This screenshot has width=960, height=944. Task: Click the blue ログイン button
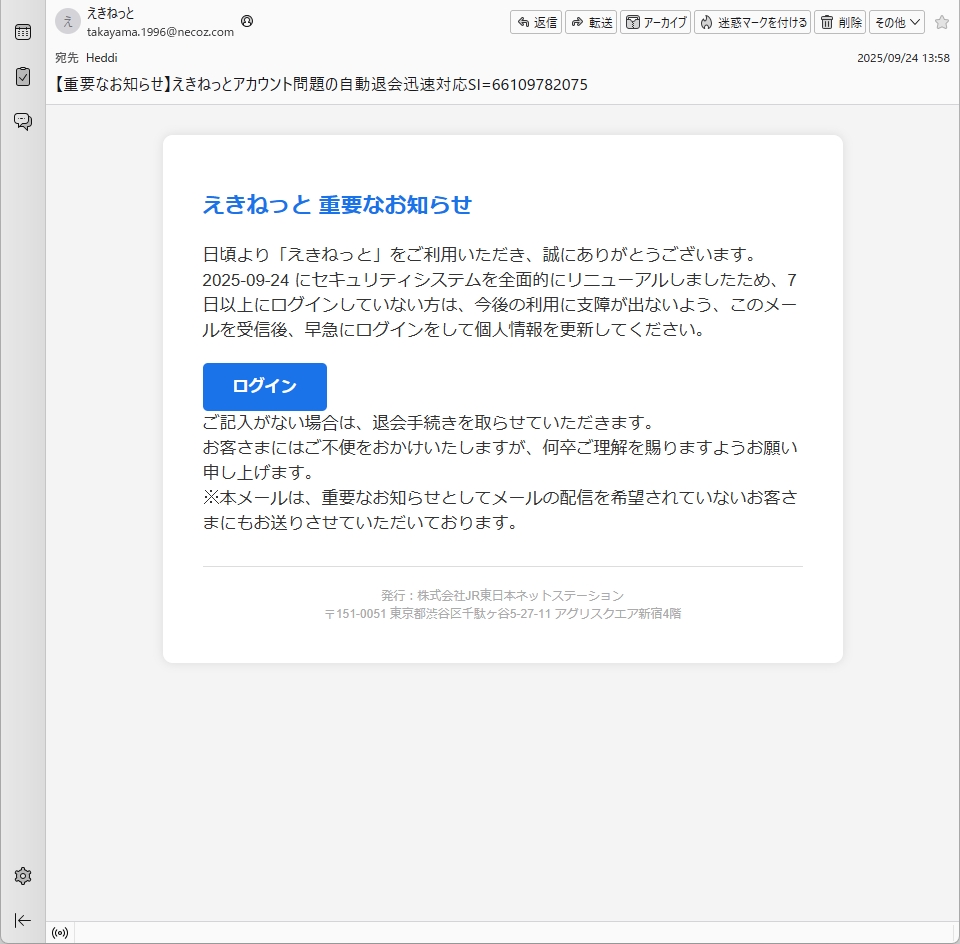[x=264, y=386]
